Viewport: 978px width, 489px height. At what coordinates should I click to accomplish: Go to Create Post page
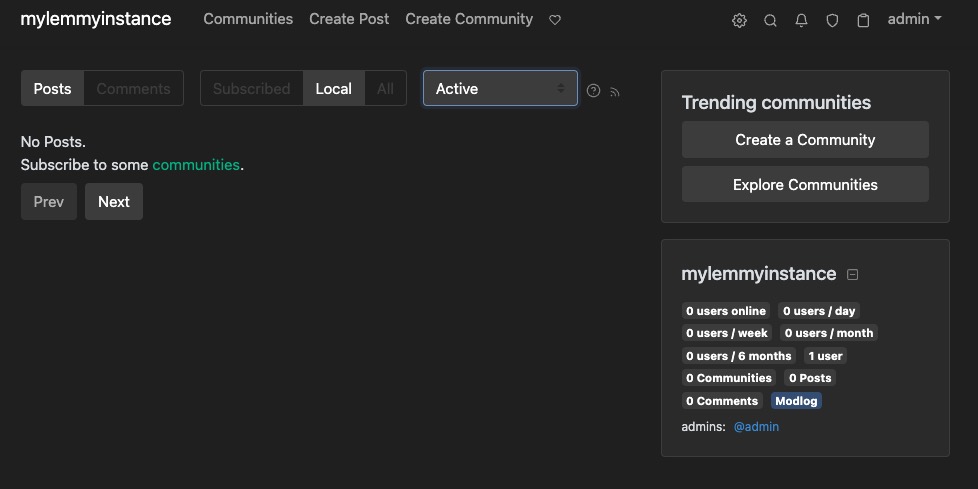349,19
